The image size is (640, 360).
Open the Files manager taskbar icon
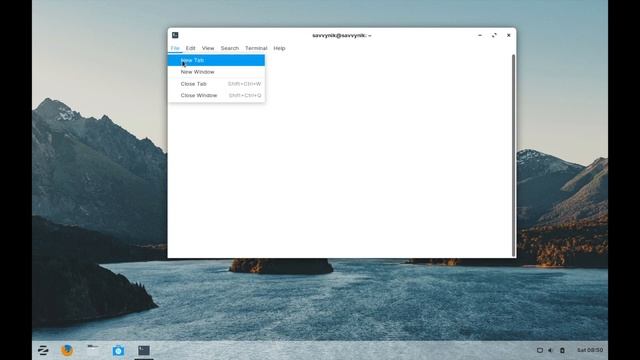tap(93, 350)
